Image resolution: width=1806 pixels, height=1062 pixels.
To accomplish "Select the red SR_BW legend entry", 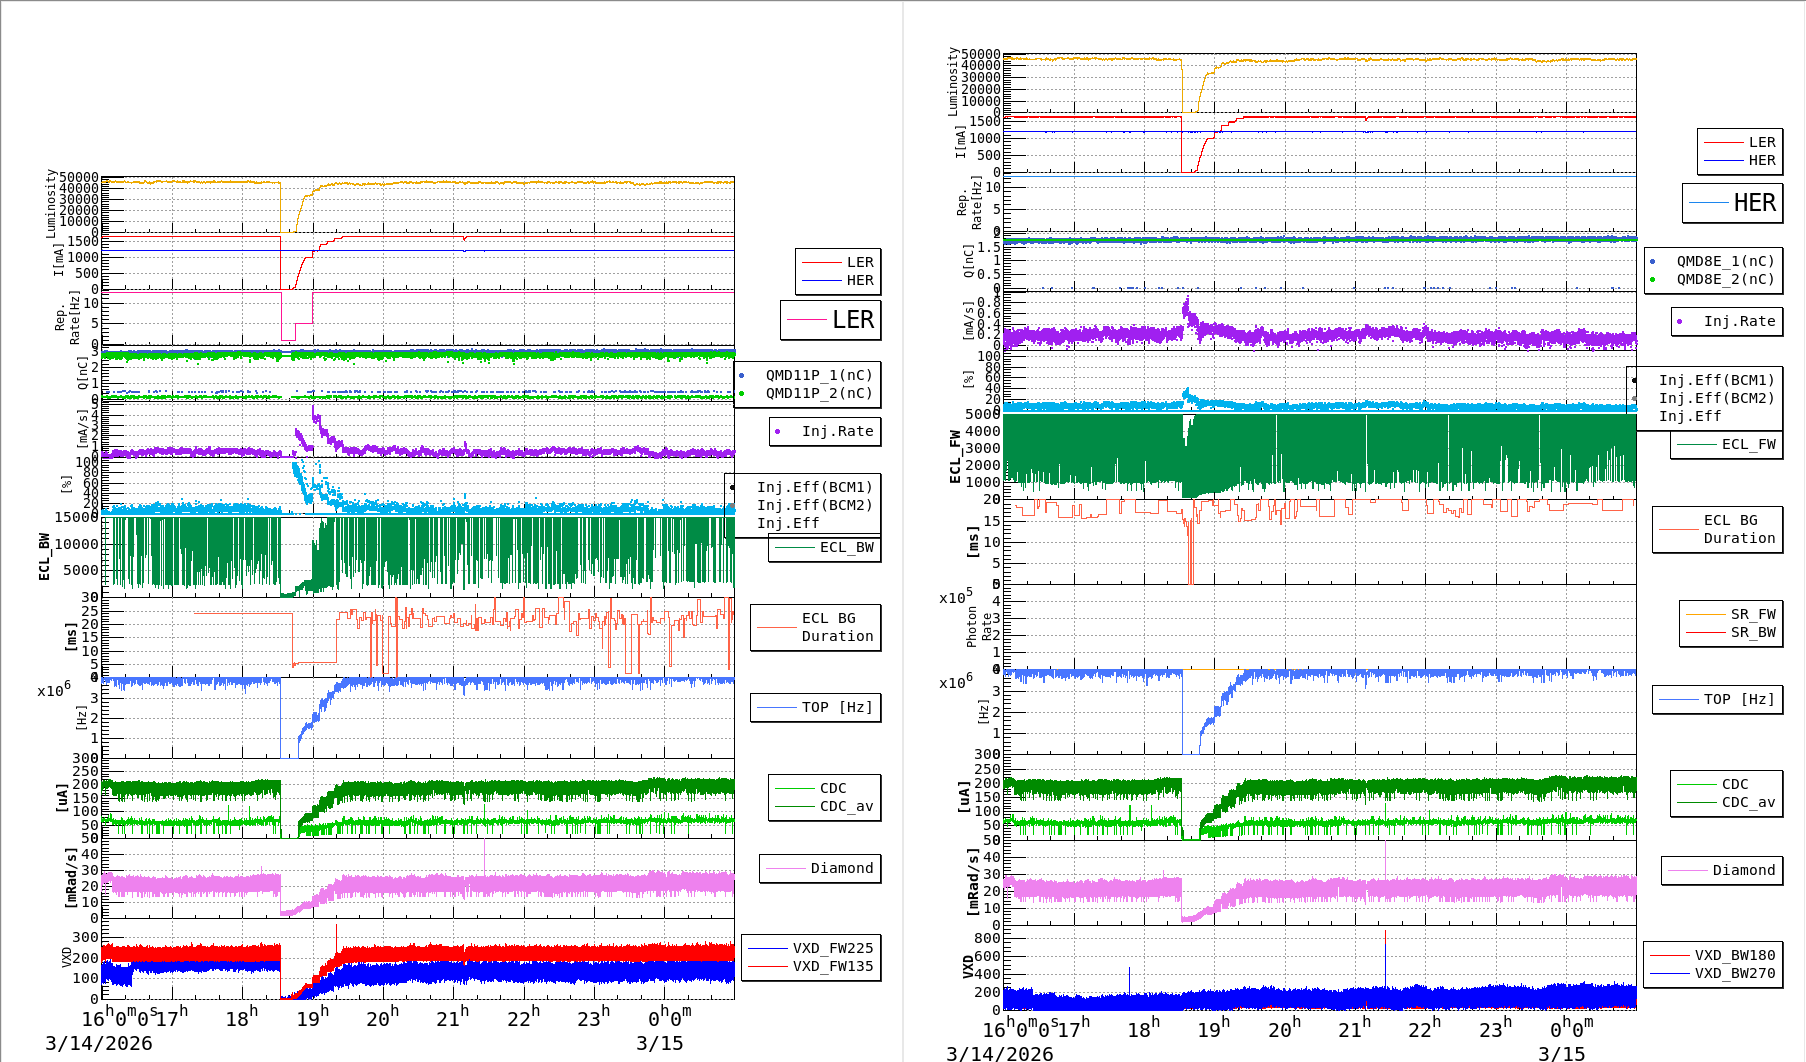I will point(1752,632).
